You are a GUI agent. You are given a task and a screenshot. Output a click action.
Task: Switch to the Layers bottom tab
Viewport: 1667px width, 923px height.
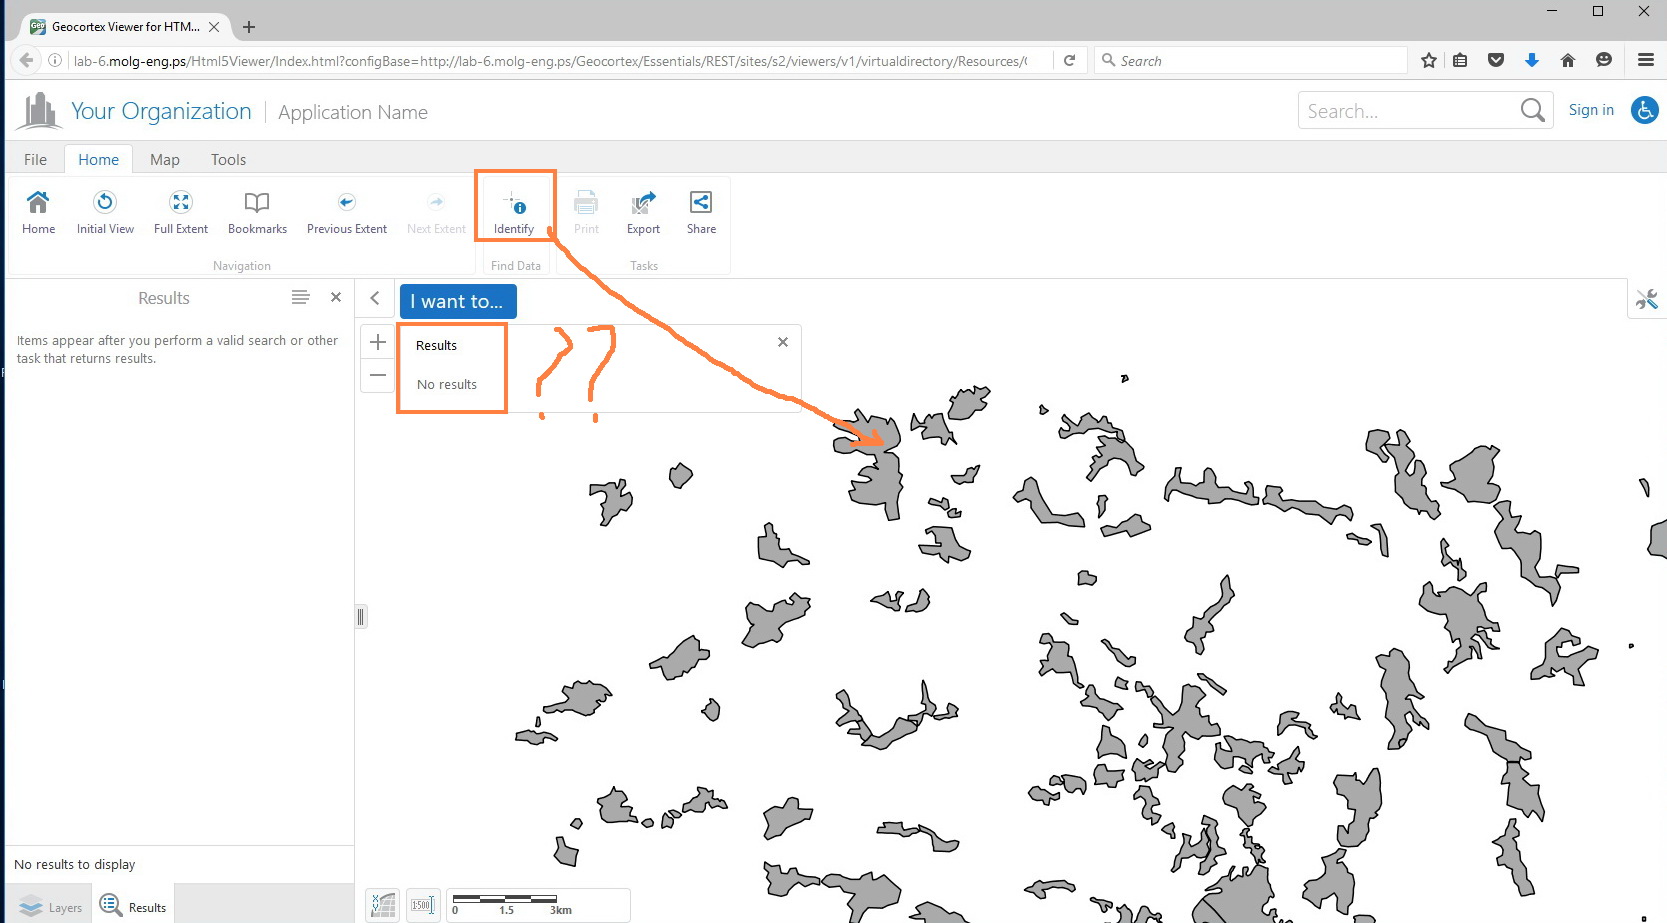(50, 907)
